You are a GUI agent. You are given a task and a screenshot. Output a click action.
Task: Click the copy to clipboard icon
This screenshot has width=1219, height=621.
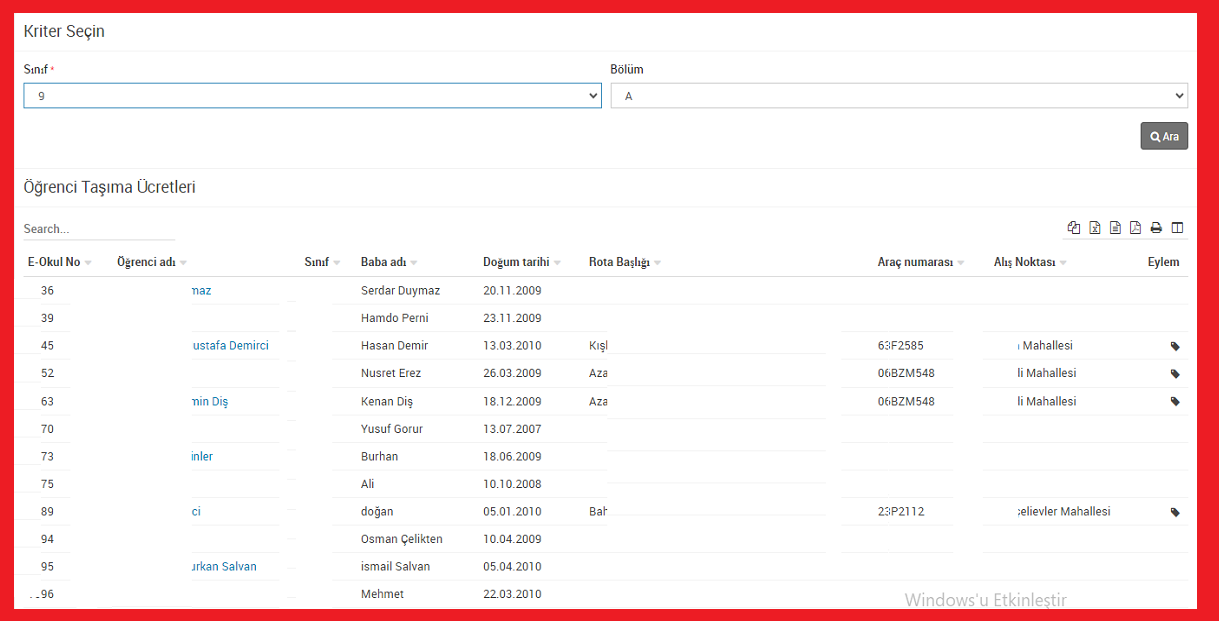pyautogui.click(x=1074, y=228)
